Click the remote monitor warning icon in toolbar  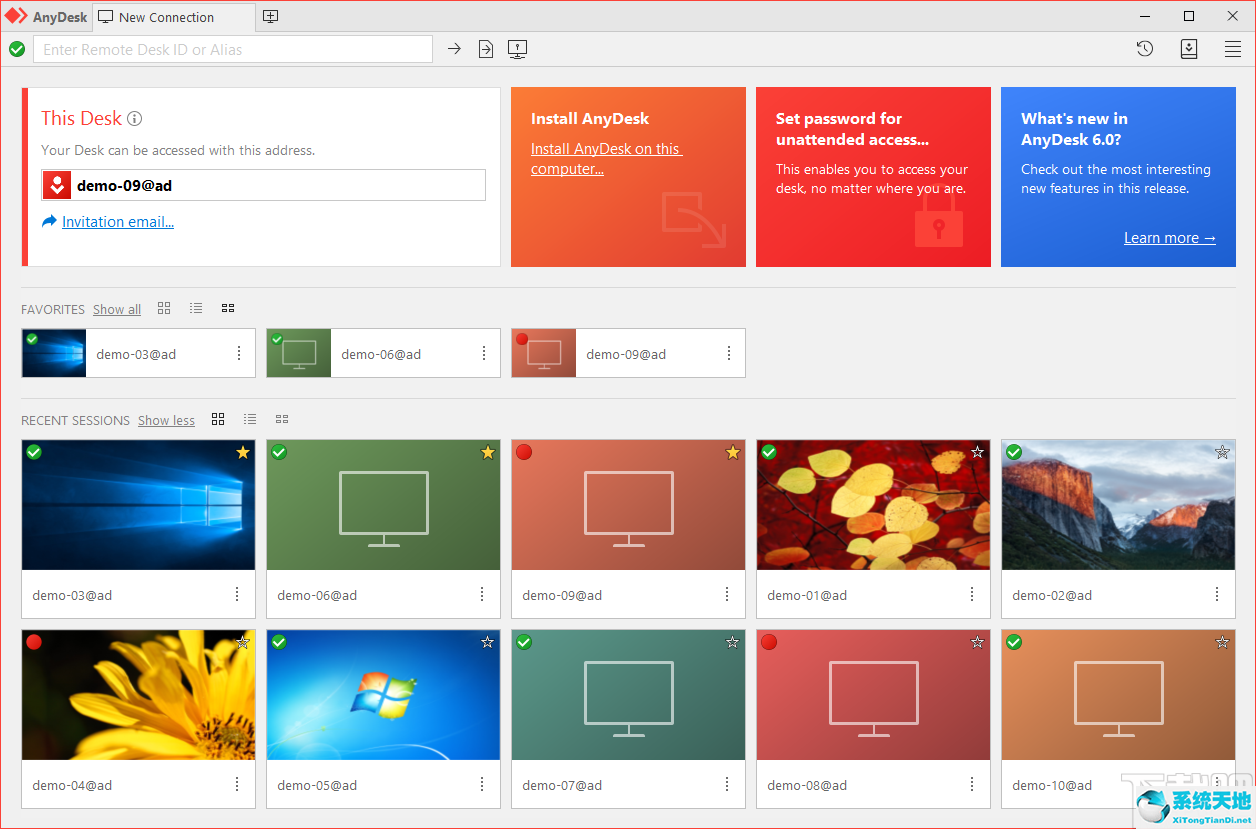[x=517, y=49]
